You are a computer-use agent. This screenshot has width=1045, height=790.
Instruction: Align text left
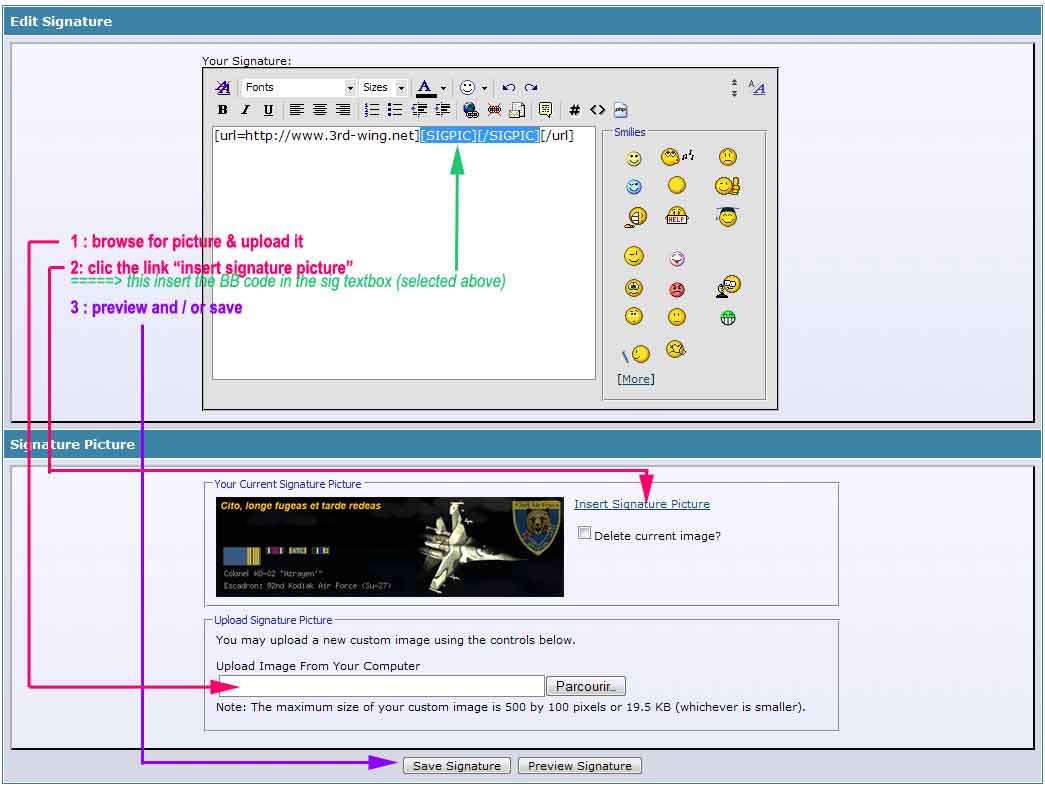coord(297,110)
